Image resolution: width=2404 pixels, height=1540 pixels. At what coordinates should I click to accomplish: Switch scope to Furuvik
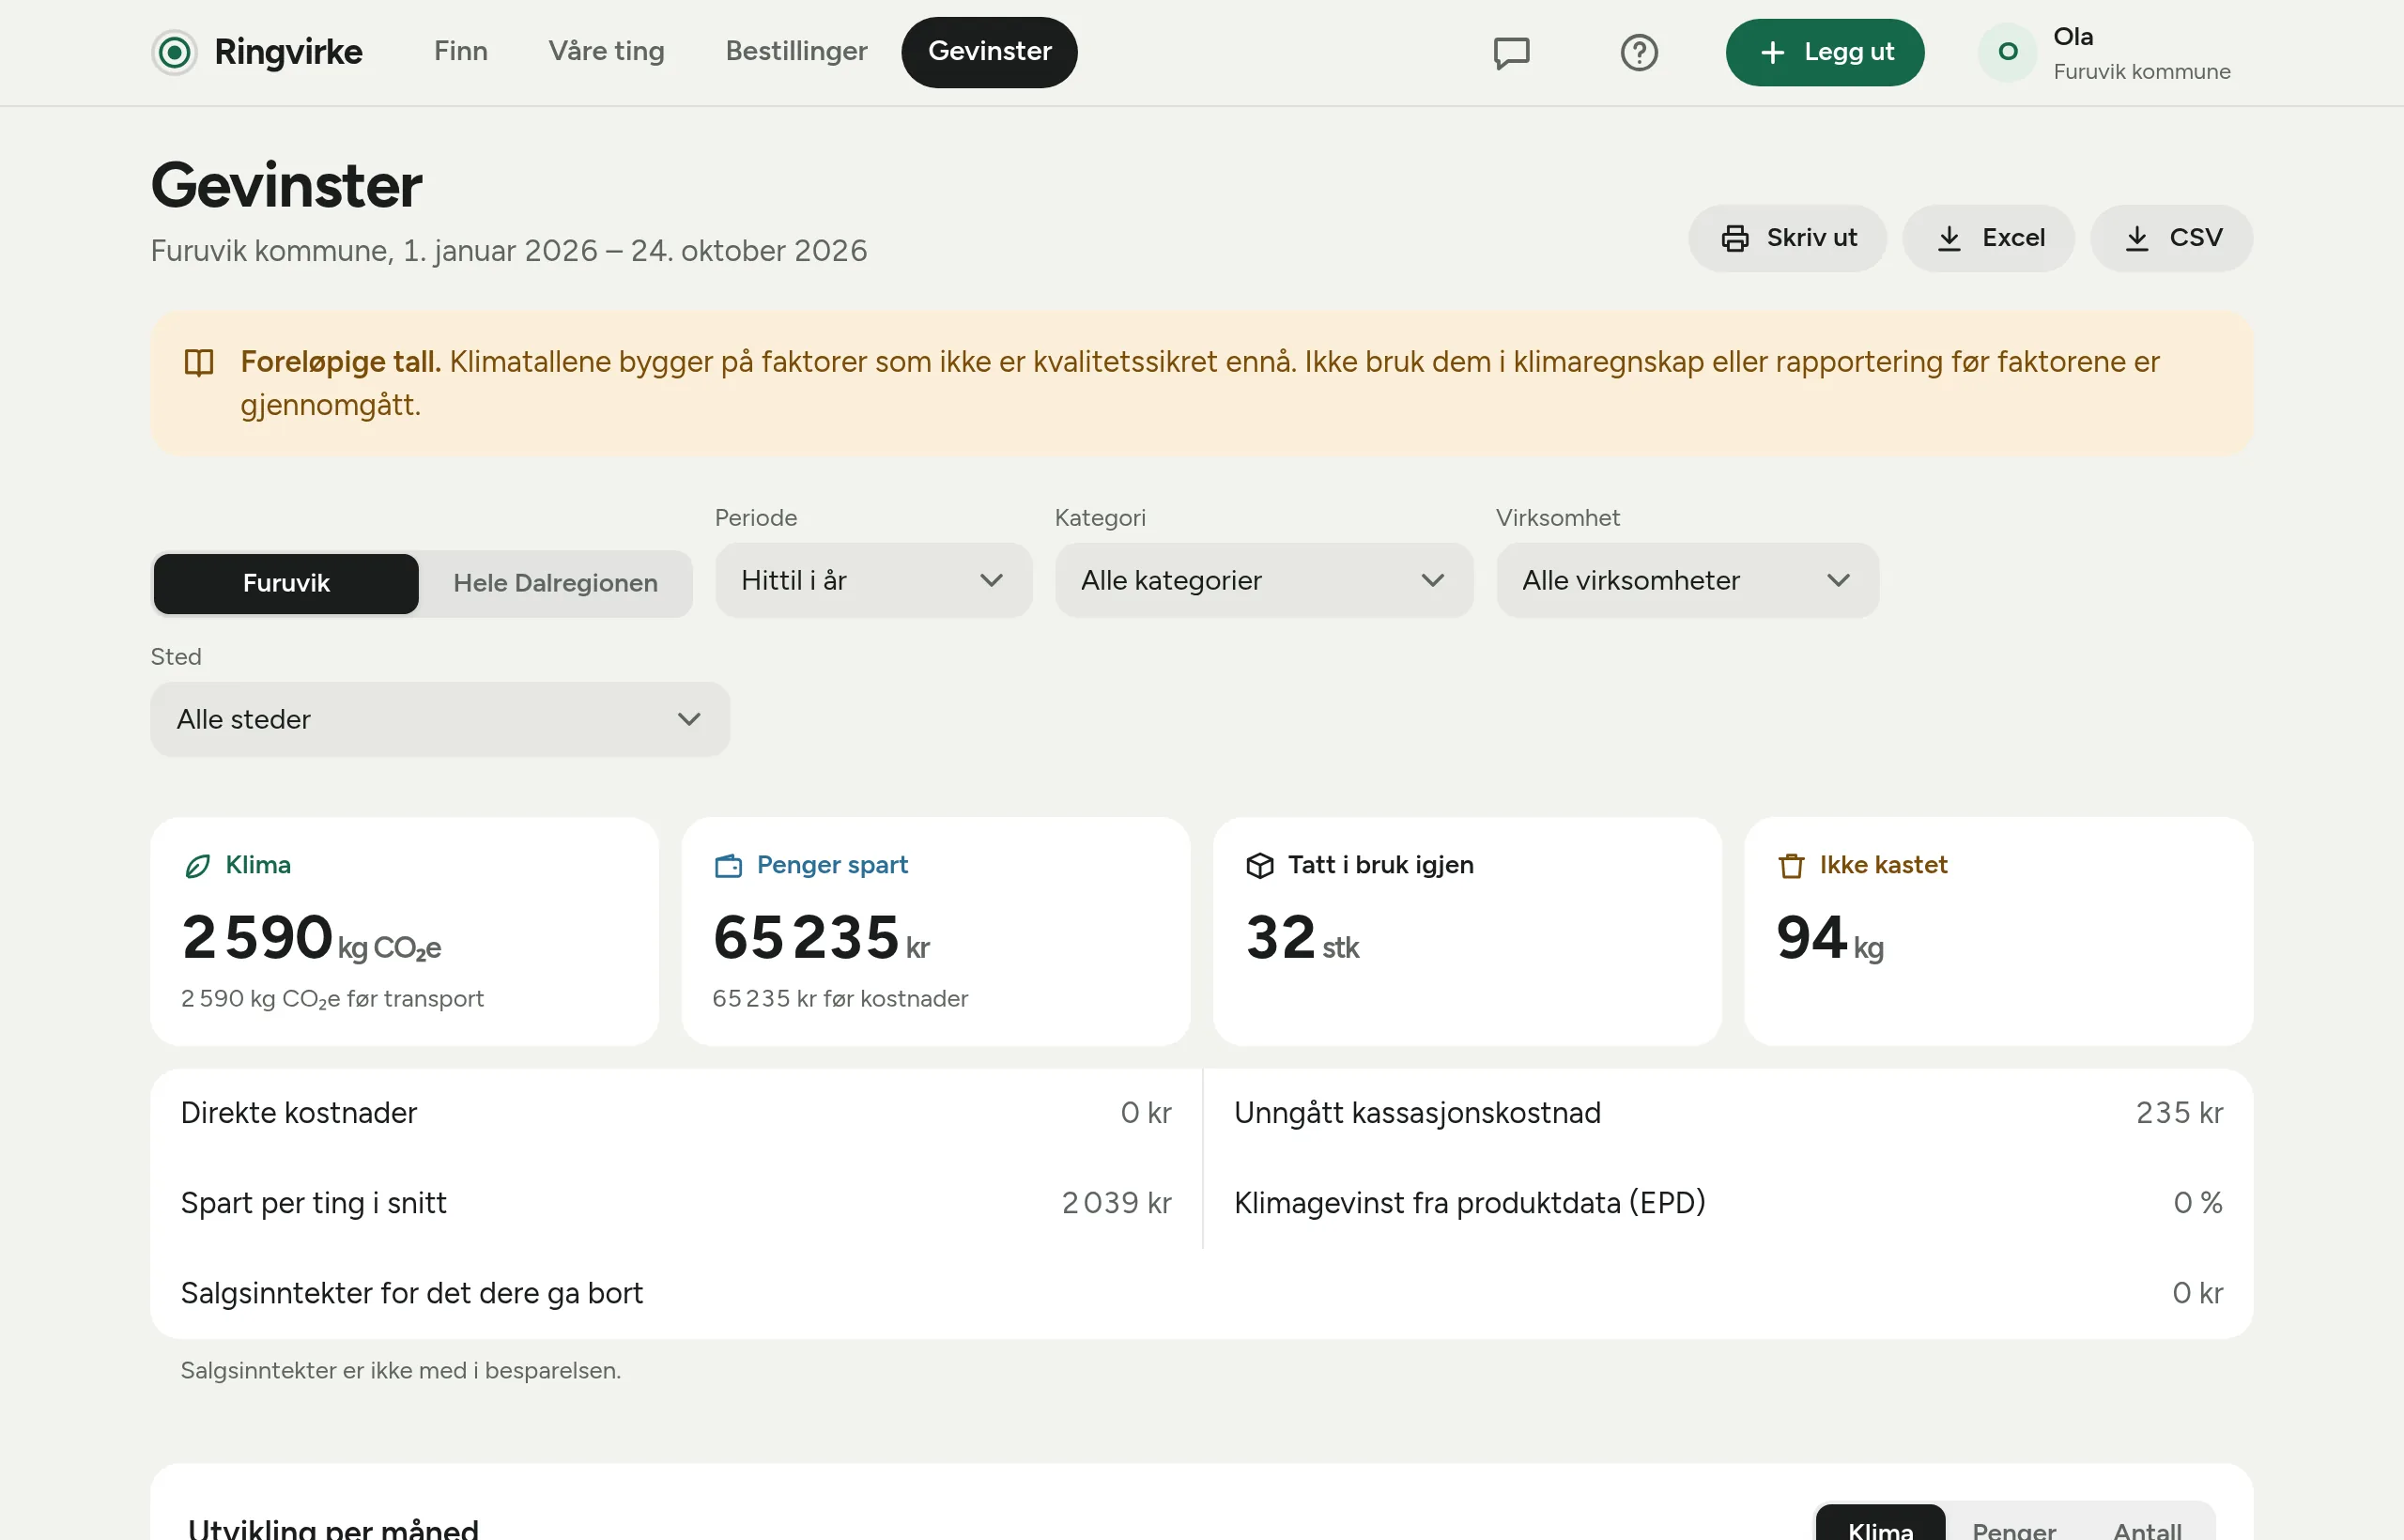pyautogui.click(x=286, y=584)
